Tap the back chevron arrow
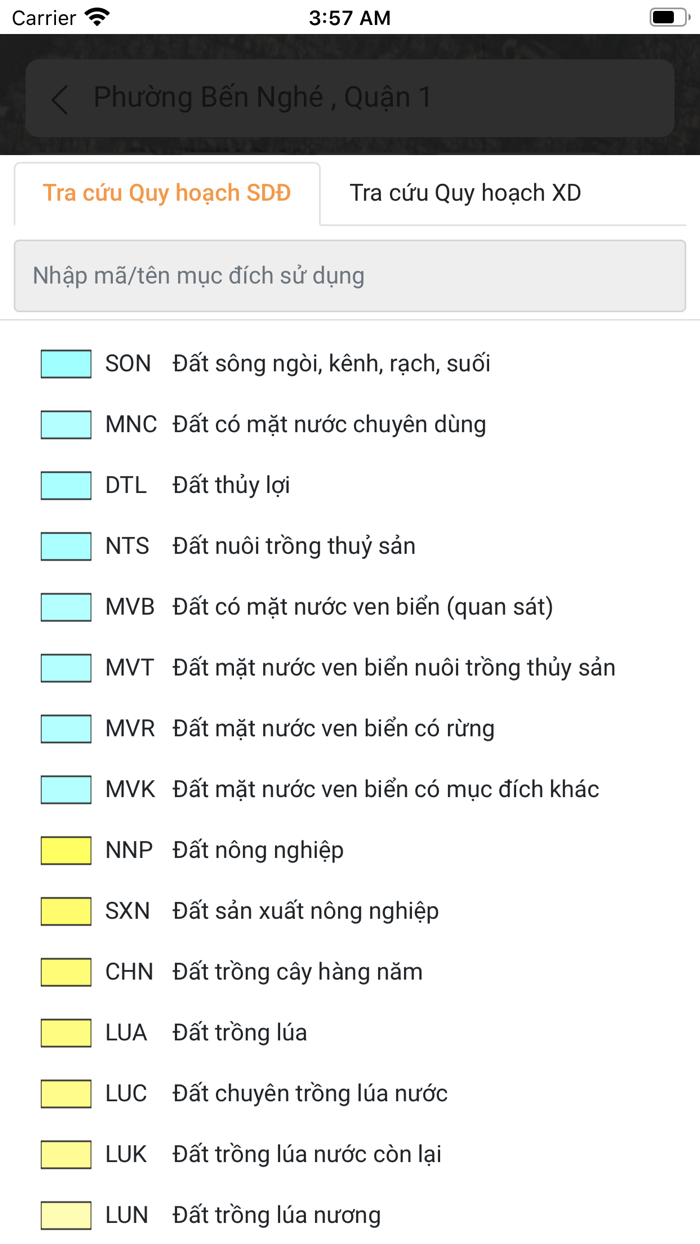The image size is (700, 1244). coord(58,99)
